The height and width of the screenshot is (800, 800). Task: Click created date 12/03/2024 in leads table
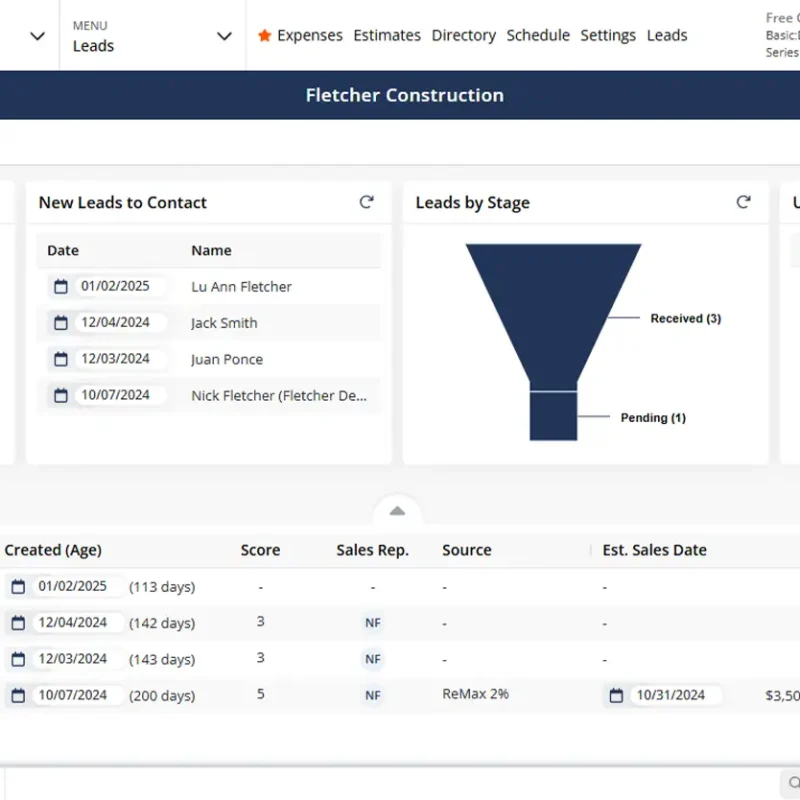[72, 658]
